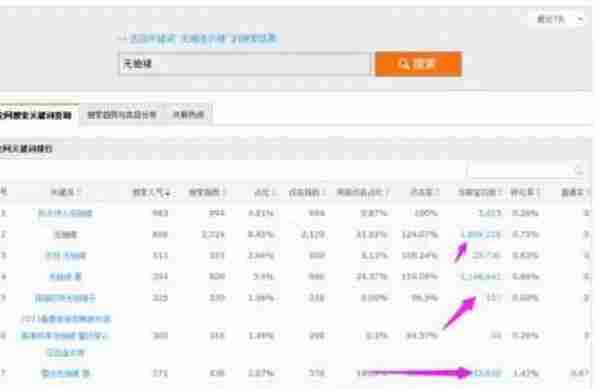Select the active first tab on the left
The image size is (600, 389).
(37, 115)
